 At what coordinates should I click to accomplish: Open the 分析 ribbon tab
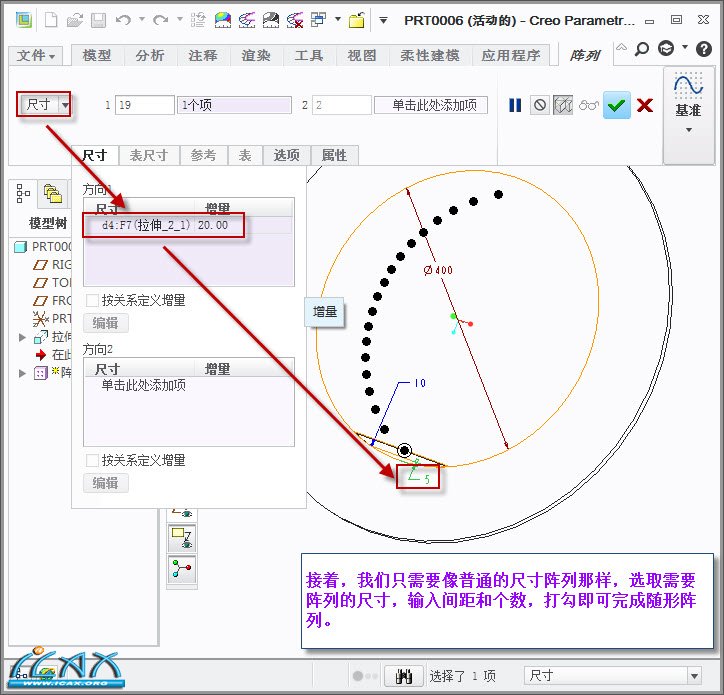150,56
